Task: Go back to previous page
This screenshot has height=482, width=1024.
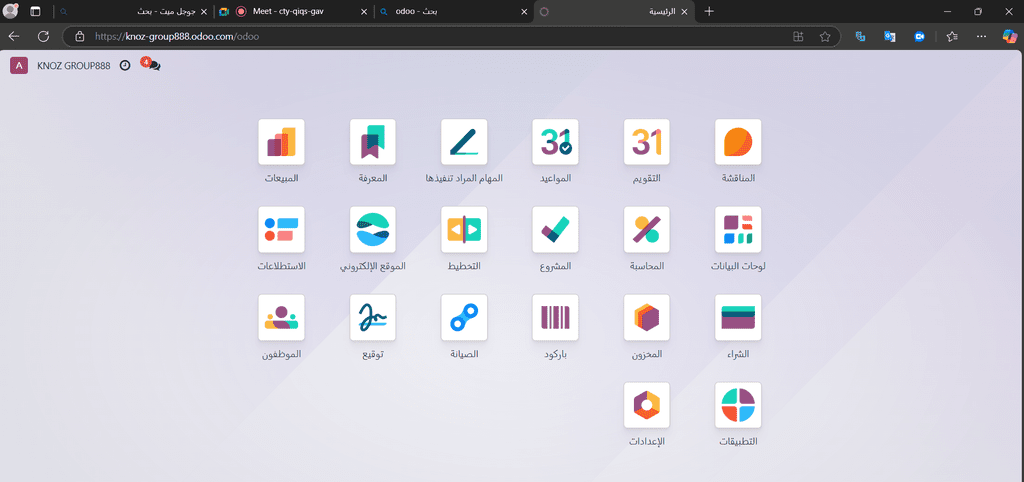Action: coord(14,37)
